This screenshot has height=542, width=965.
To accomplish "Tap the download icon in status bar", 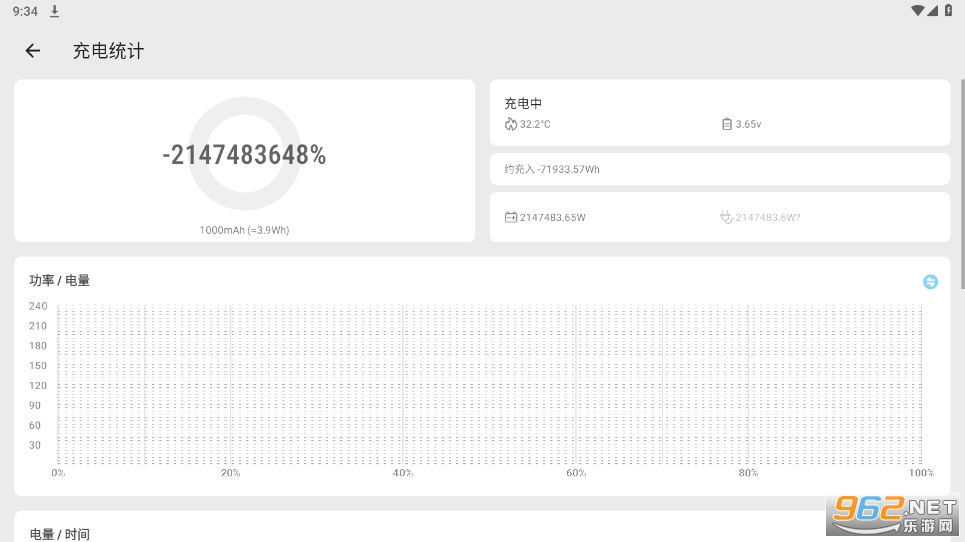I will (x=55, y=11).
